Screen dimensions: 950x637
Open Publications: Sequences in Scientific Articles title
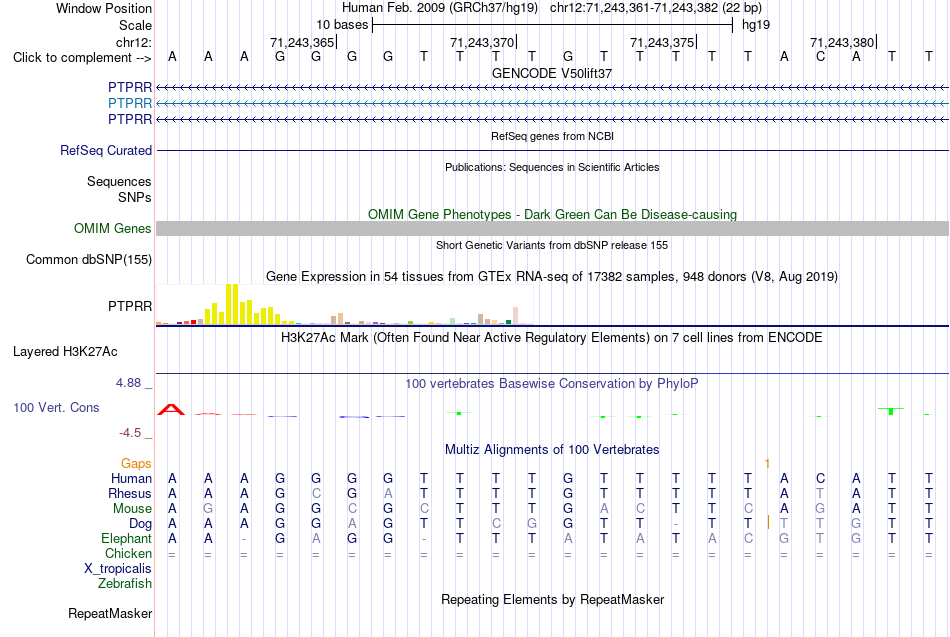pos(552,167)
